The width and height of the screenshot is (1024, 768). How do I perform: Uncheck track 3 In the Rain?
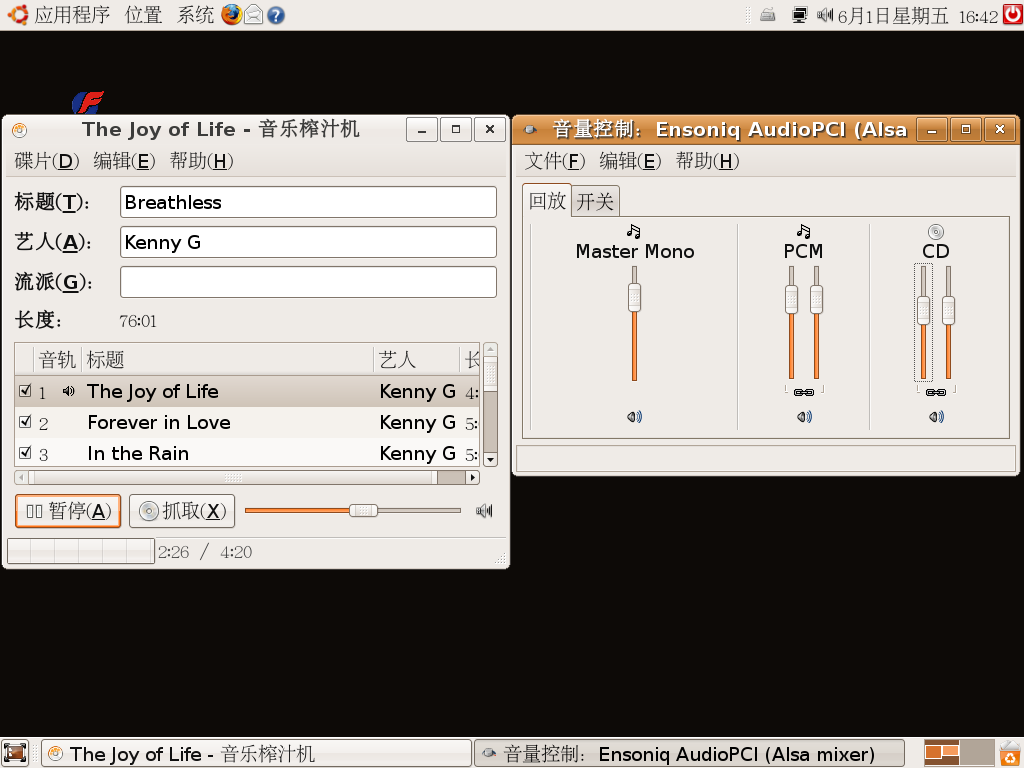pyautogui.click(x=25, y=453)
